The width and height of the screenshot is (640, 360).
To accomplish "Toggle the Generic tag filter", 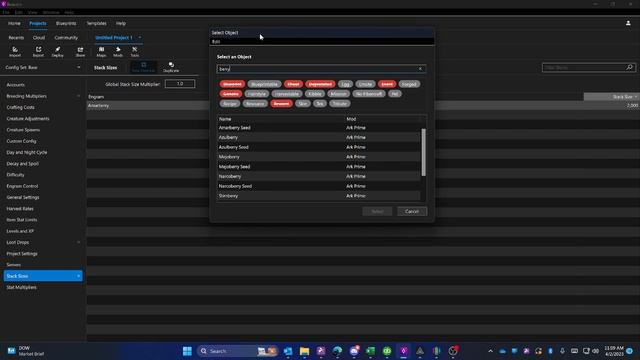I will 231,94.
